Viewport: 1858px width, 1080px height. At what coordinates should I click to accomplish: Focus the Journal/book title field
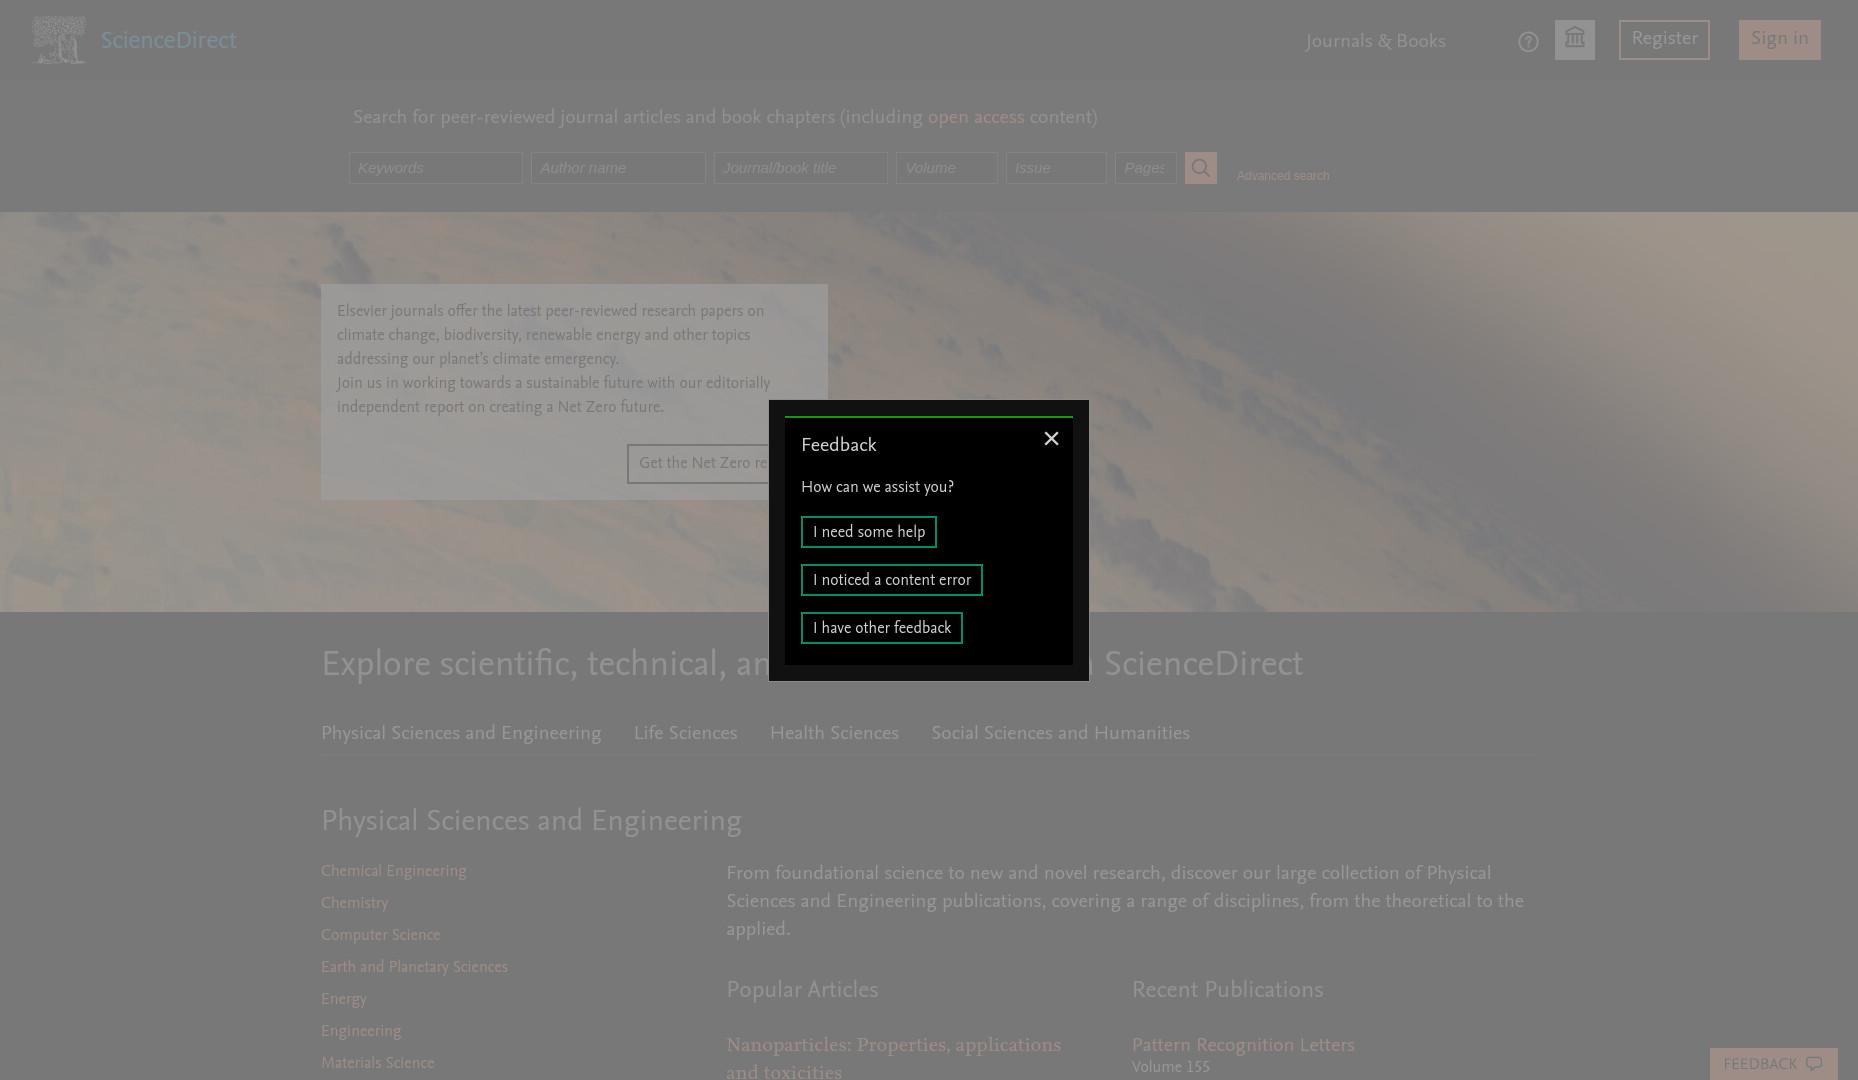[x=800, y=168]
